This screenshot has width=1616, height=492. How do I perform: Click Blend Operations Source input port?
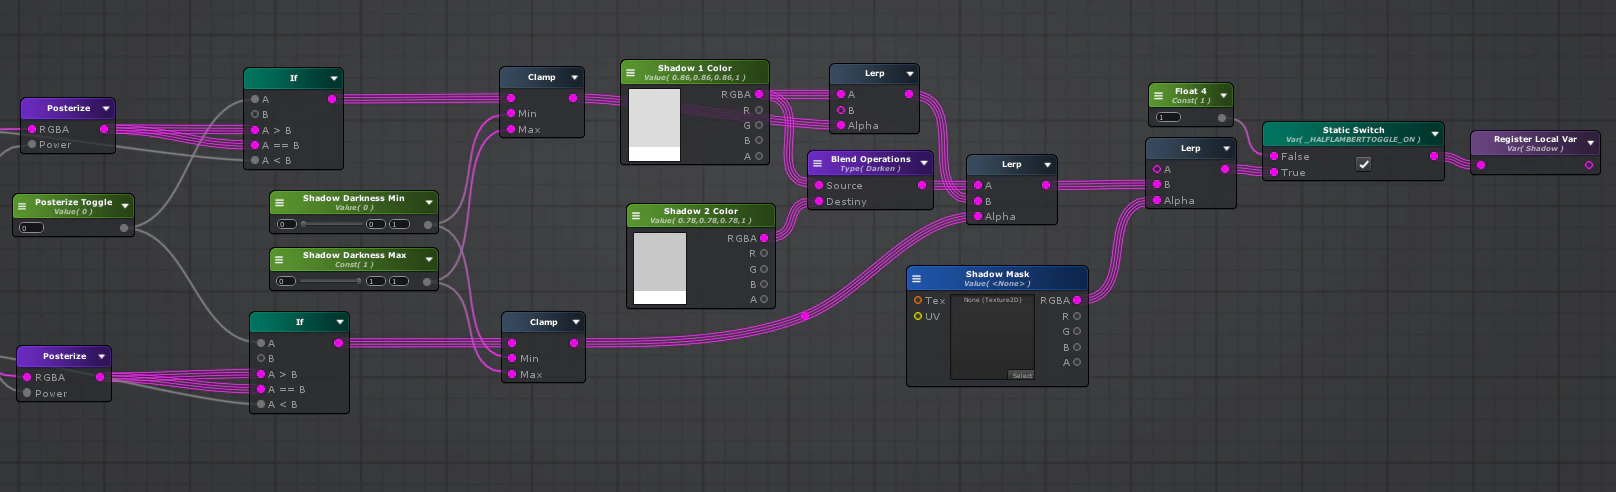click(x=819, y=185)
